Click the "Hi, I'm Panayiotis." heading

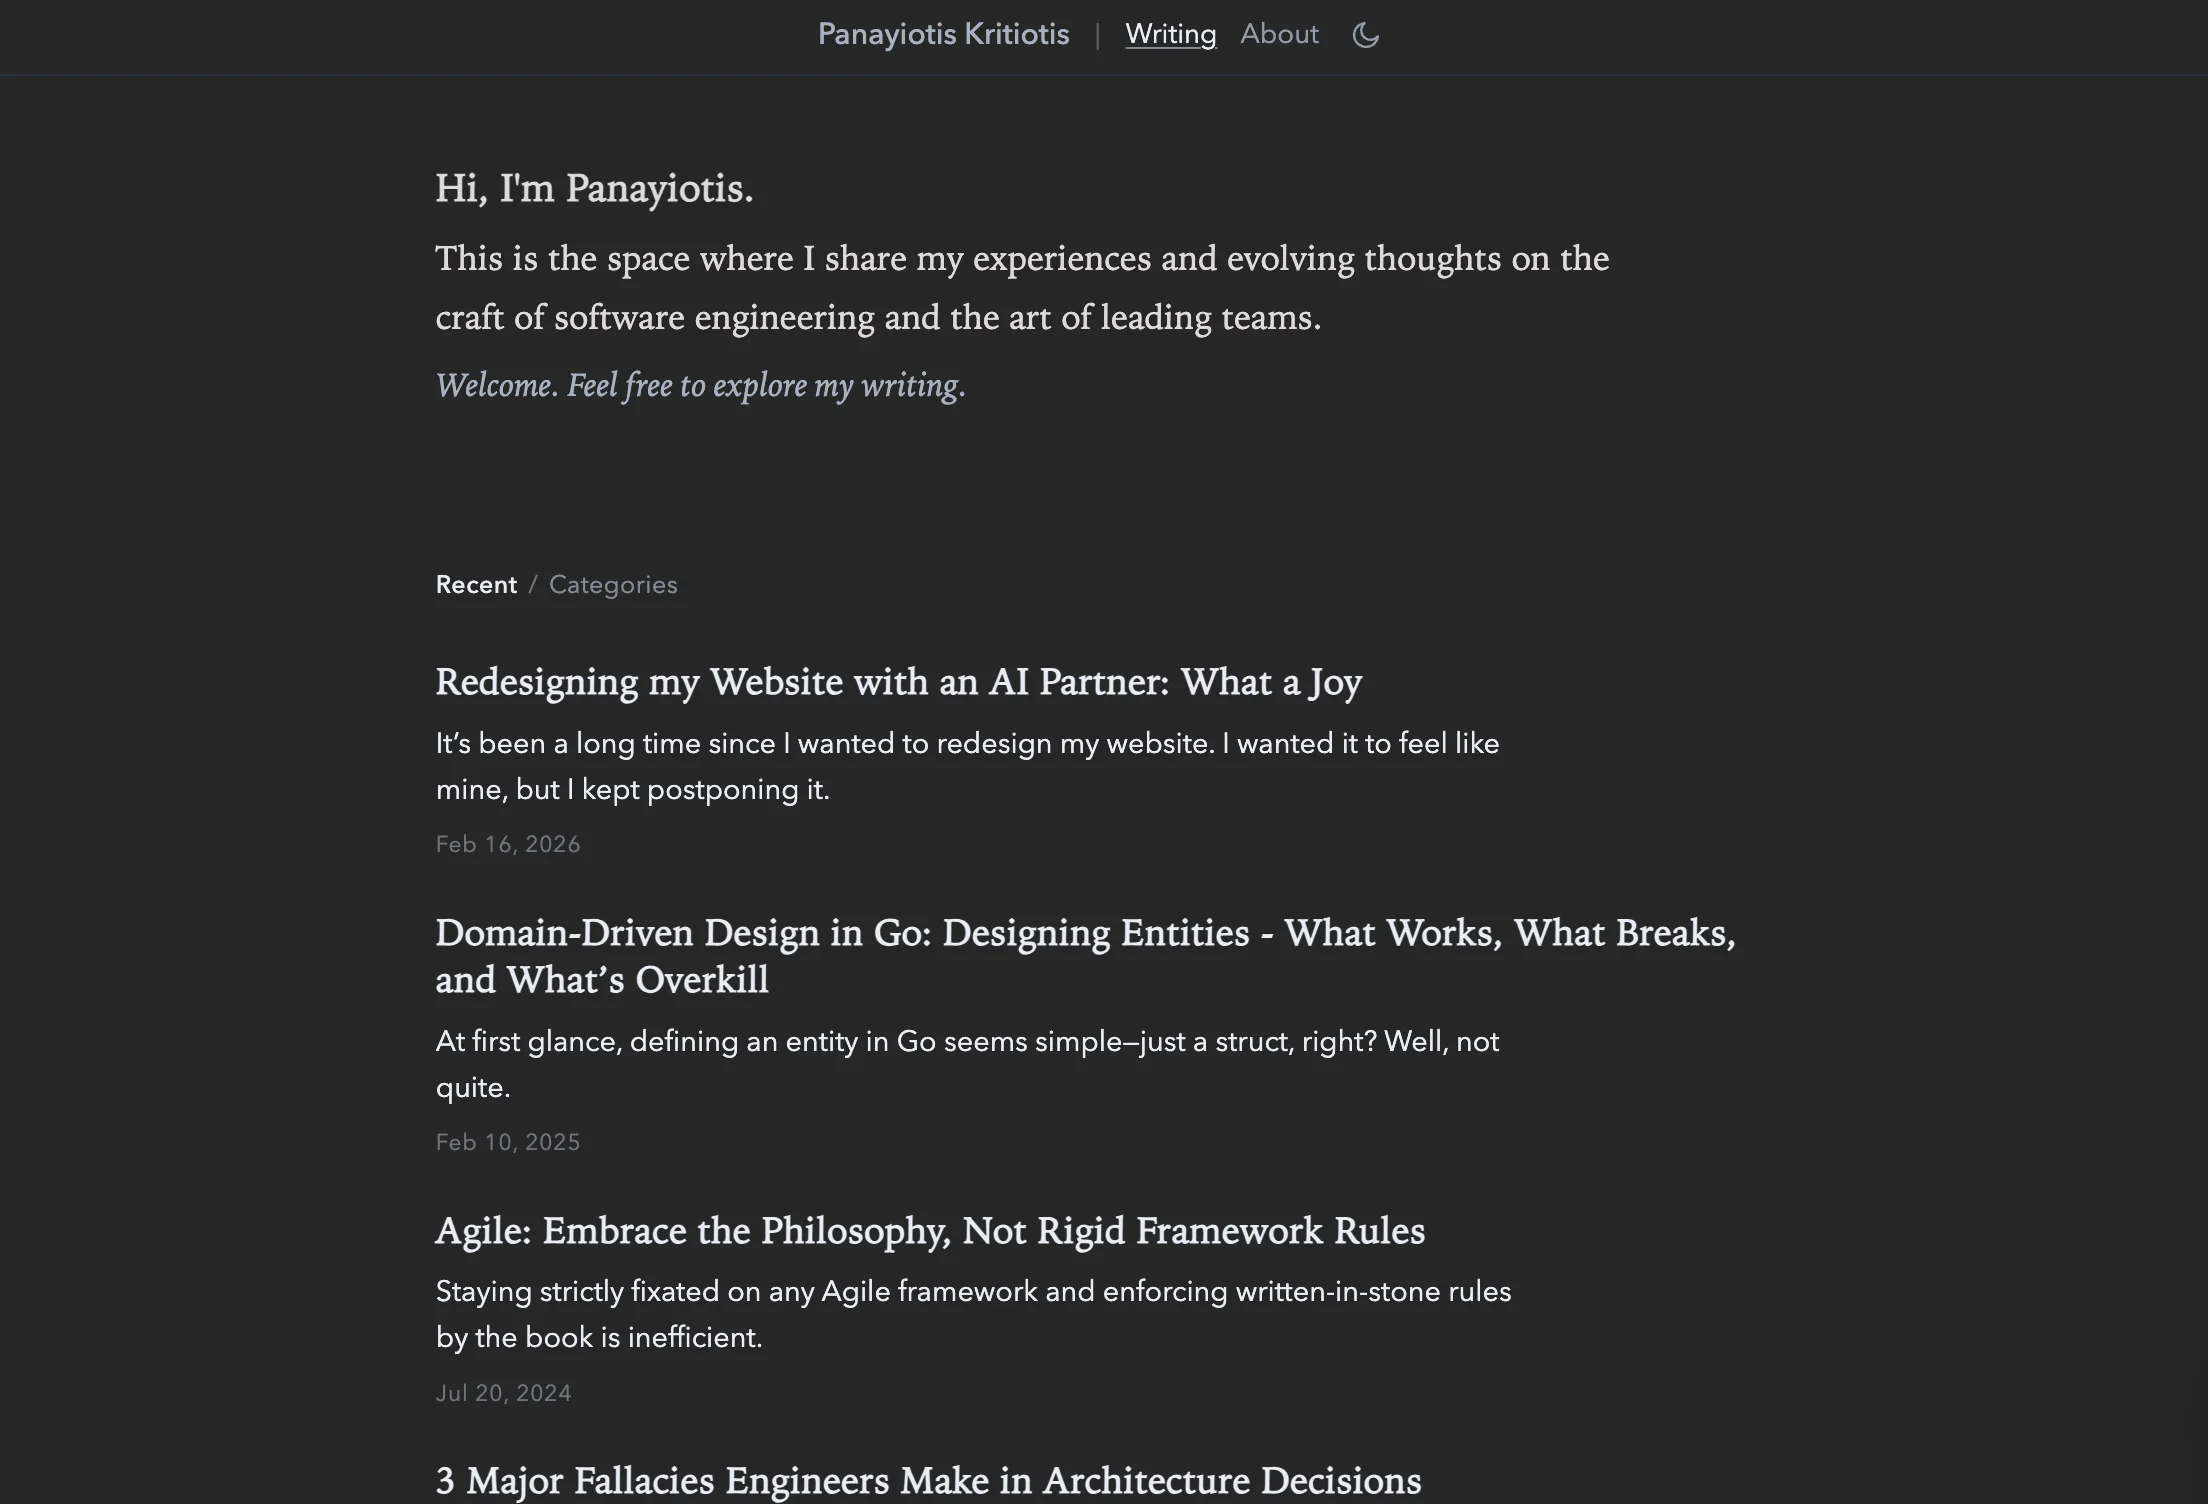point(594,189)
